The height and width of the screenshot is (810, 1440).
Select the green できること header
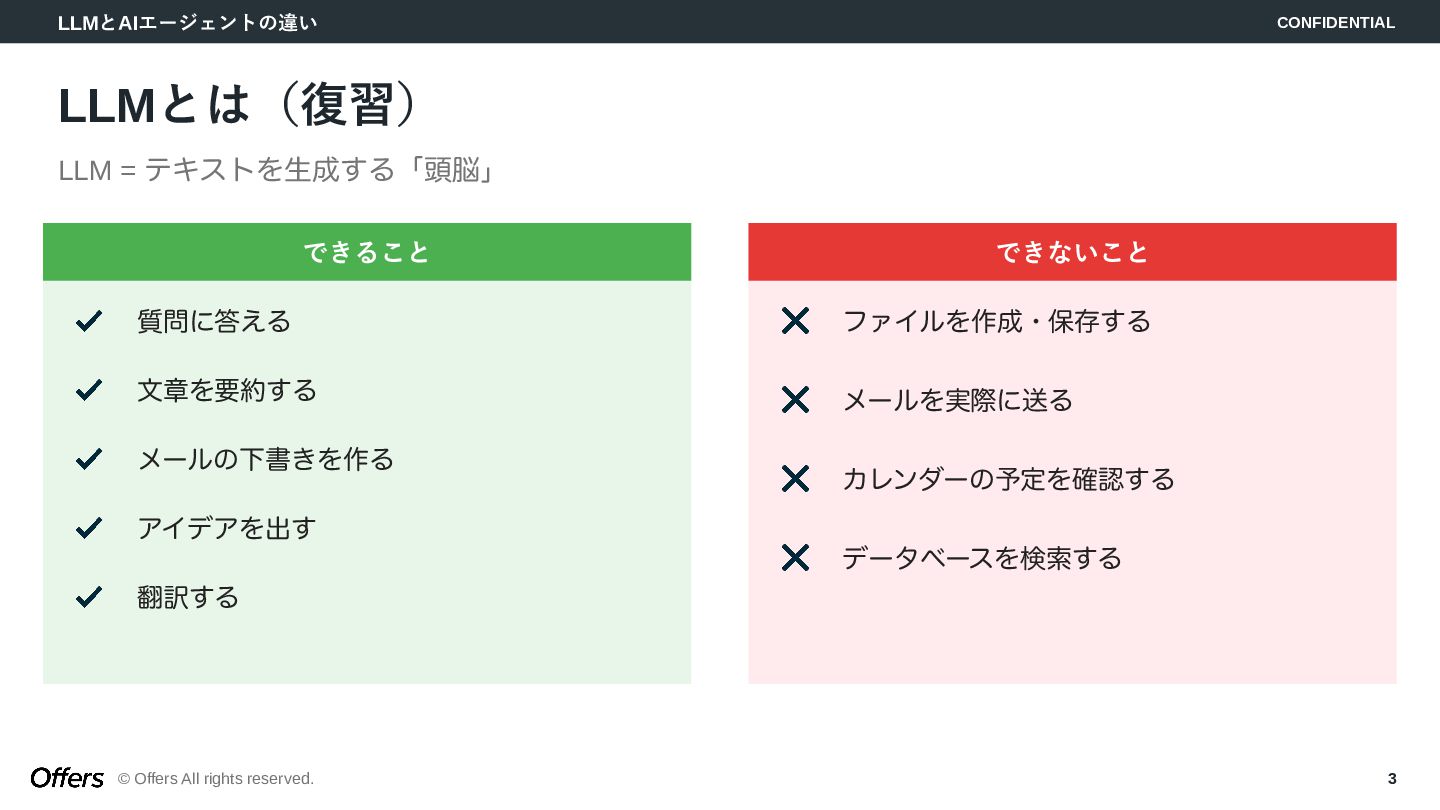tap(367, 252)
